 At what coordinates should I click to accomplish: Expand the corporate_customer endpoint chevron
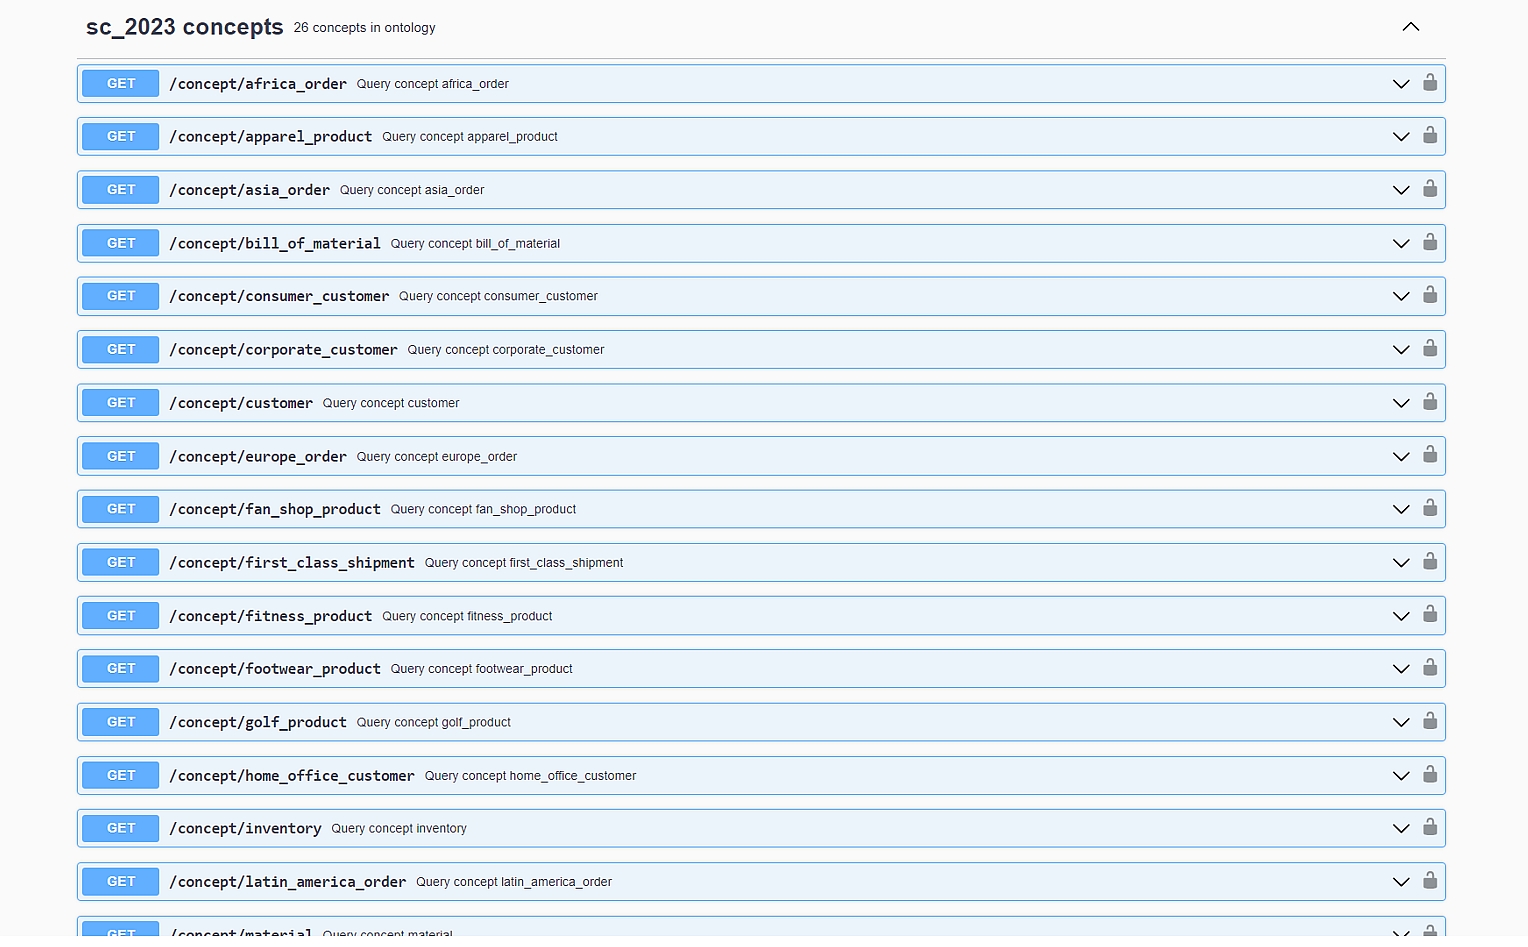point(1401,350)
